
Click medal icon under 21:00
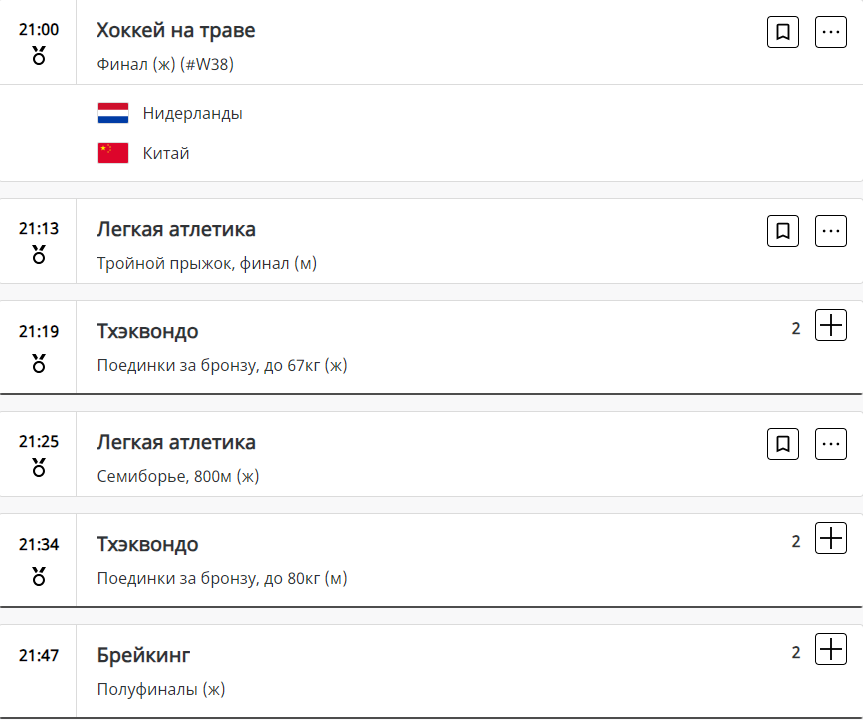tap(39, 55)
